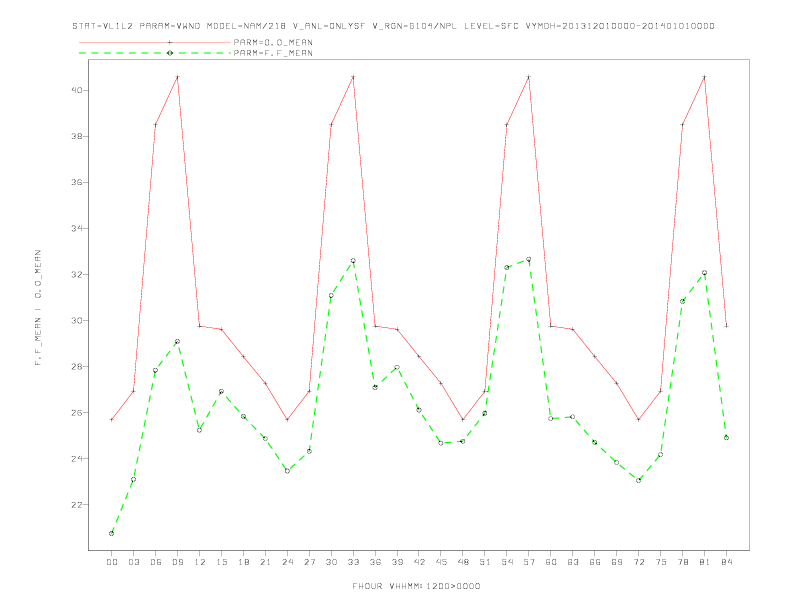Image resolution: width=792 pixels, height=612 pixels.
Task: Click the vertical y-axis label F.F_MEAN | O.O_MEAN
Action: pos(38,308)
